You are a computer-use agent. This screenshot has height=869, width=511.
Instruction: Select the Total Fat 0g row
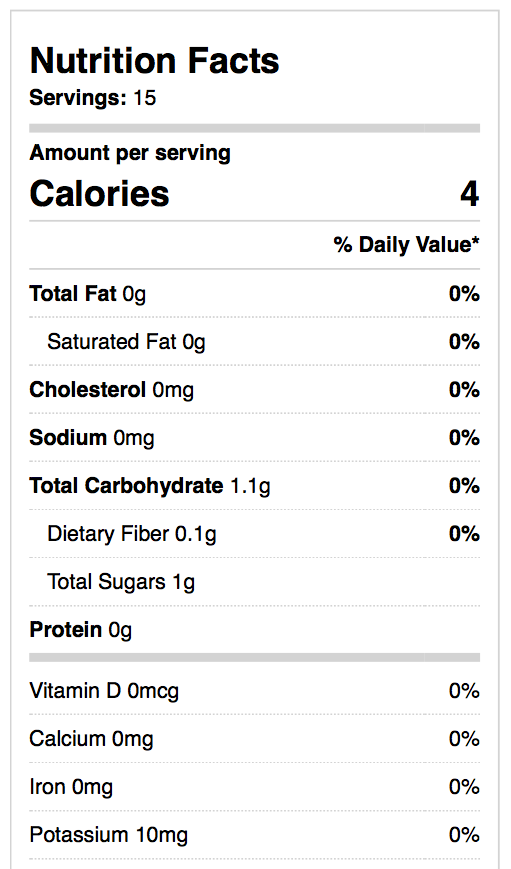tap(254, 294)
